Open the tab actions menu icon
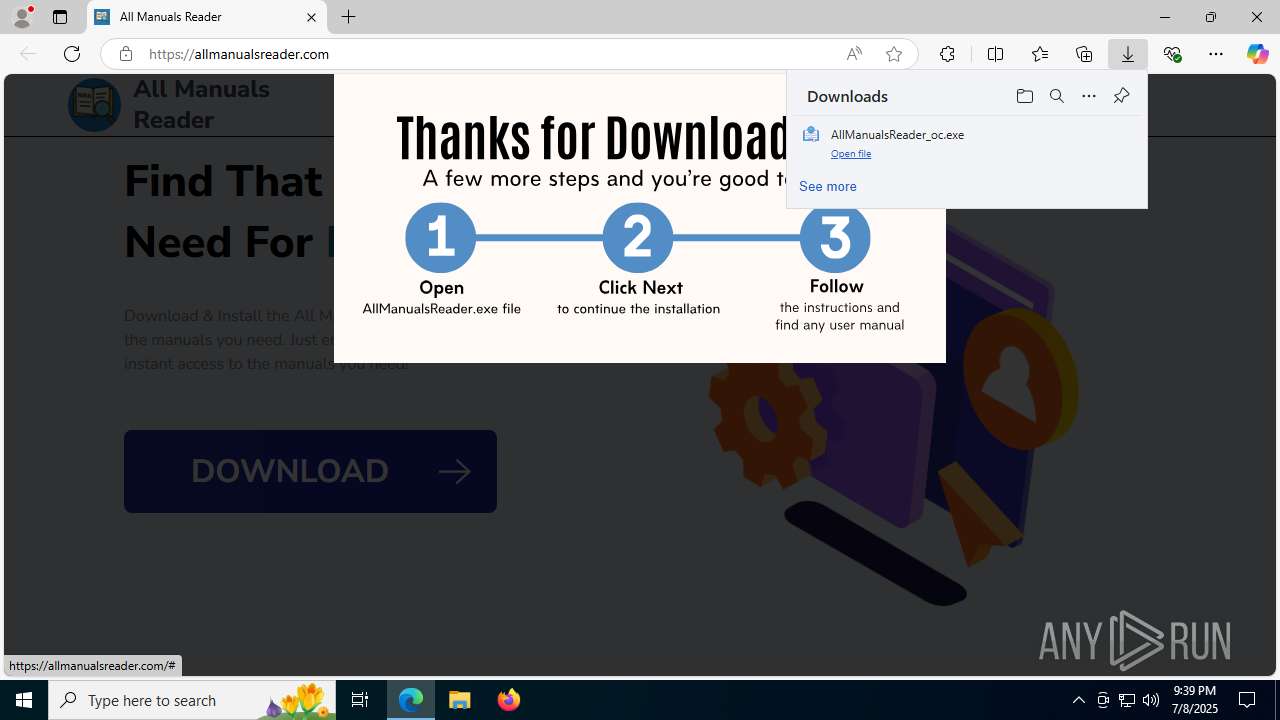 pyautogui.click(x=60, y=17)
